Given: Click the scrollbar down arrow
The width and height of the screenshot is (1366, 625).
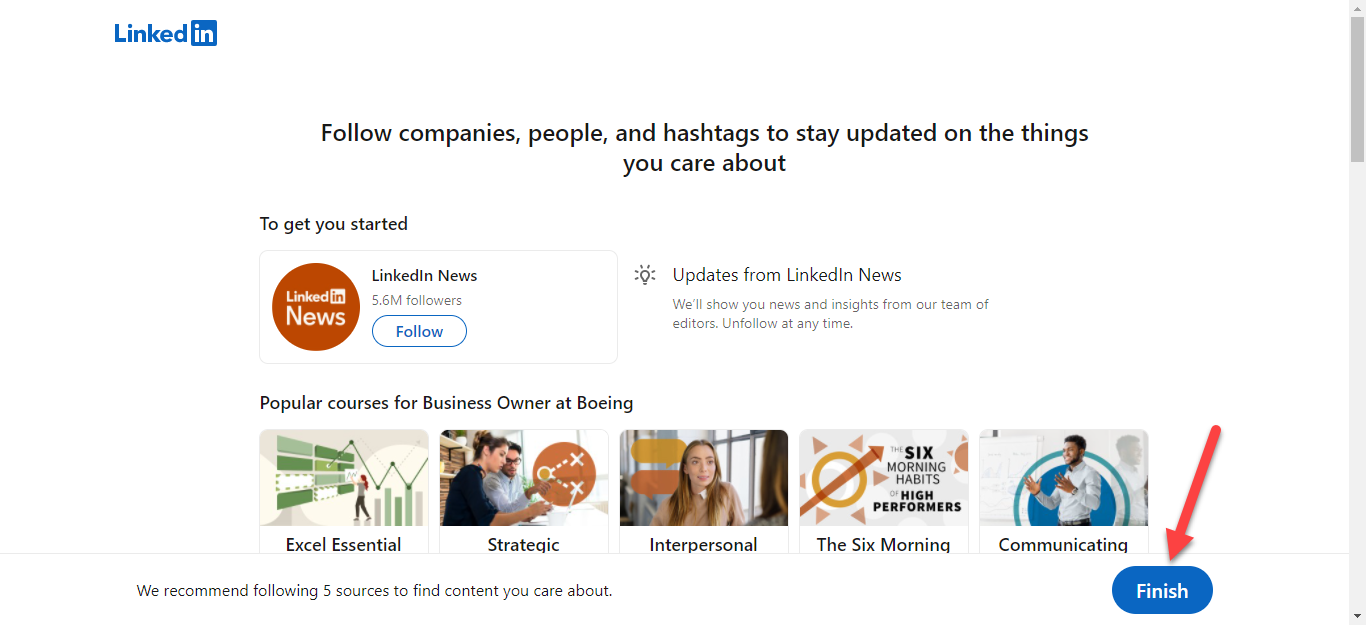Looking at the screenshot, I should [x=1357, y=616].
